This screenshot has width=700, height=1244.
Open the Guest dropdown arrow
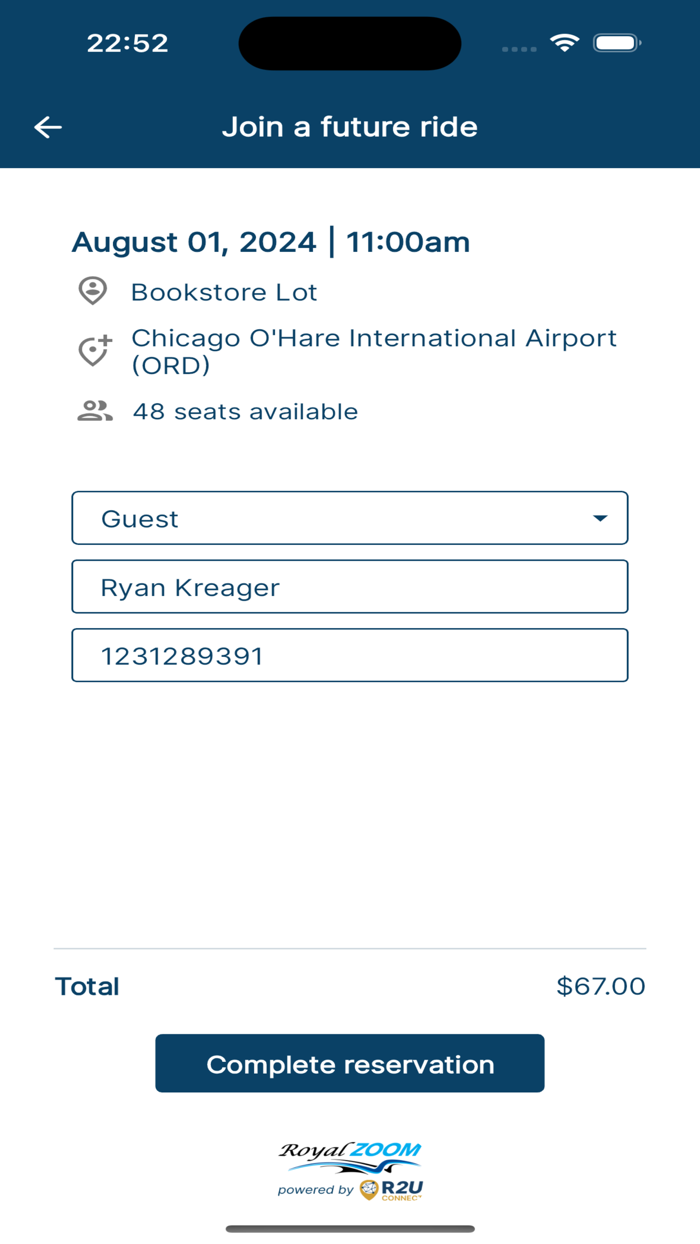pyautogui.click(x=600, y=518)
